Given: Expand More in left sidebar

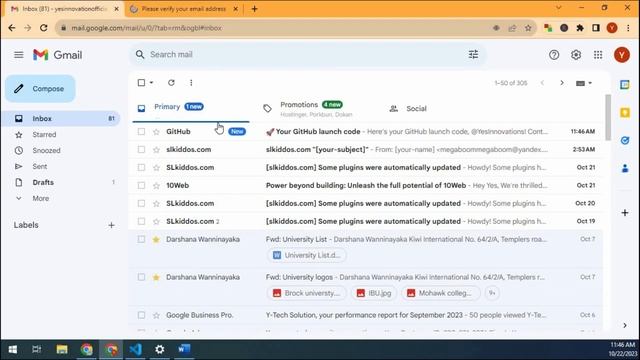Looking at the screenshot, I should [40, 198].
